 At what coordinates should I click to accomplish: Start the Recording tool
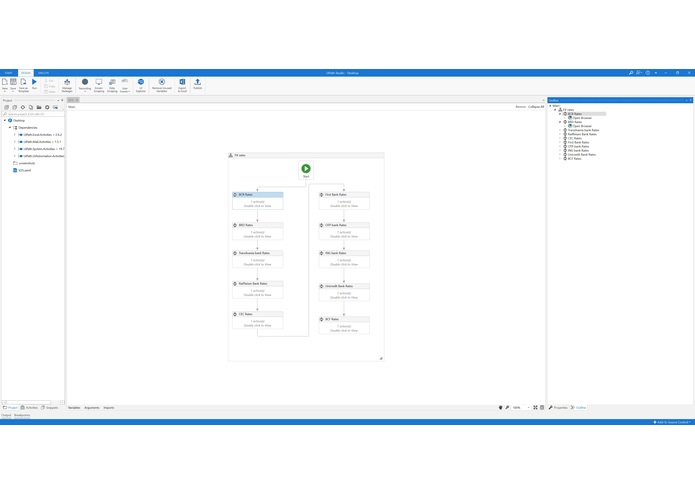click(85, 85)
